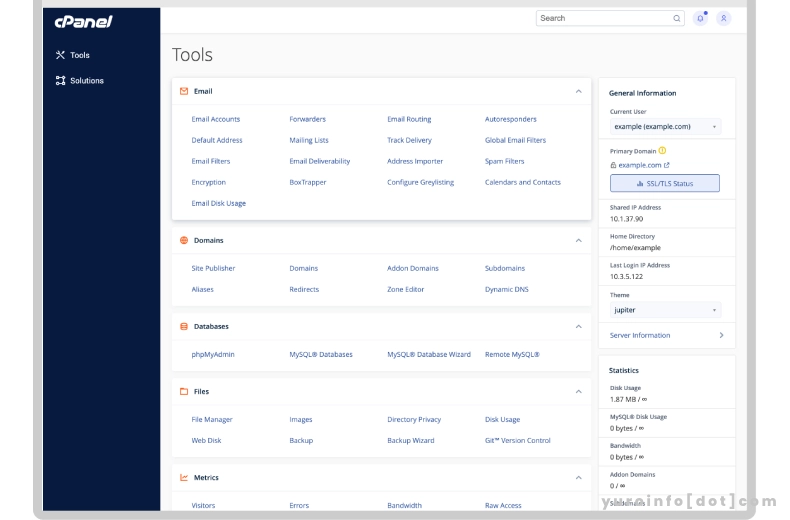Image resolution: width=790 pixels, height=520 pixels.
Task: Open phpMyAdmin
Action: pos(213,354)
